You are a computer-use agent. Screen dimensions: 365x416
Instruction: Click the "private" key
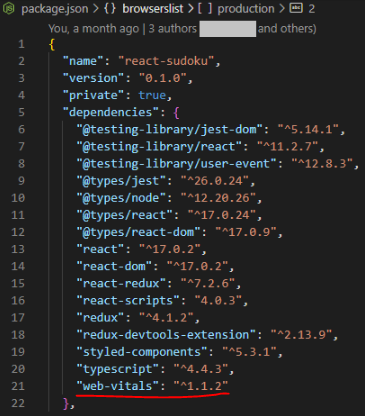[94, 95]
